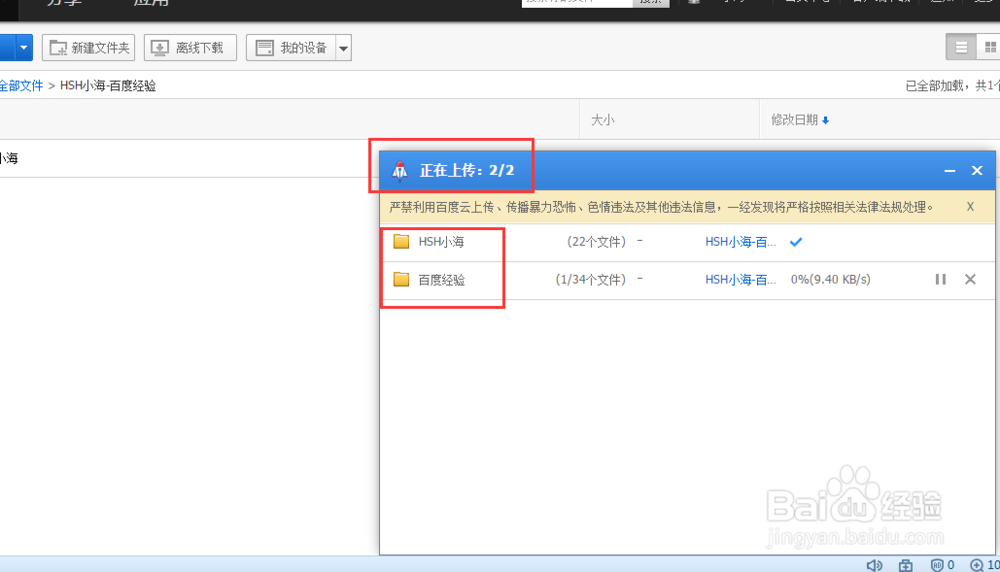Screen dimensions: 1000x572
Task: Switch to grid thumbnail view
Action: click(989, 47)
